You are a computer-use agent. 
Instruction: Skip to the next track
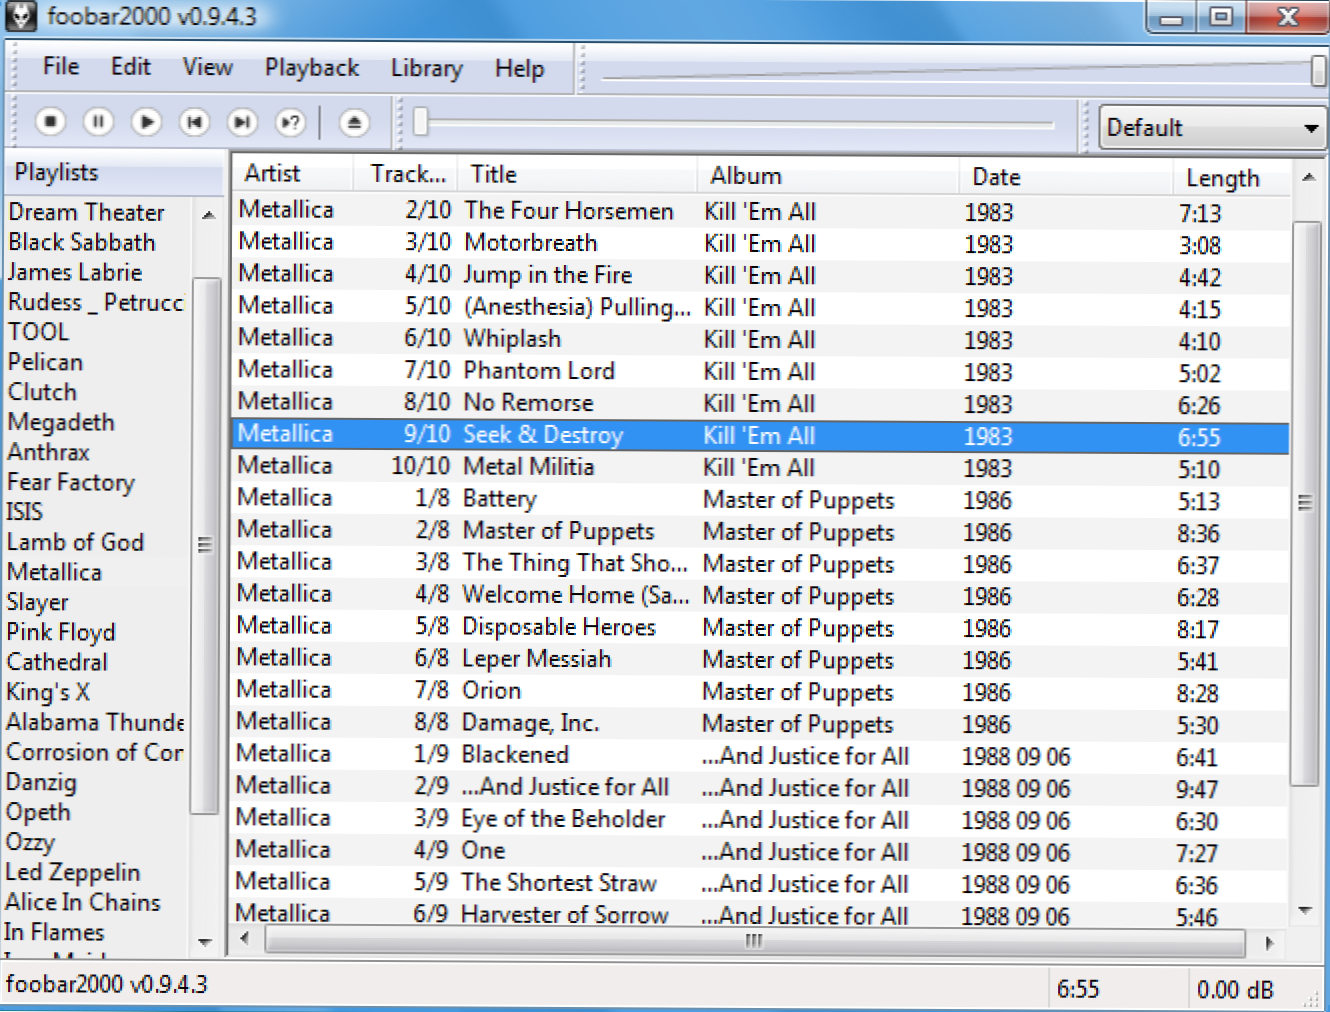242,122
